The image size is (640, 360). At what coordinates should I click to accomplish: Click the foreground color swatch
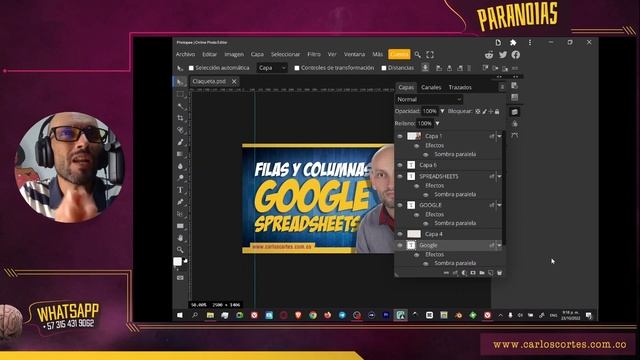[177, 262]
